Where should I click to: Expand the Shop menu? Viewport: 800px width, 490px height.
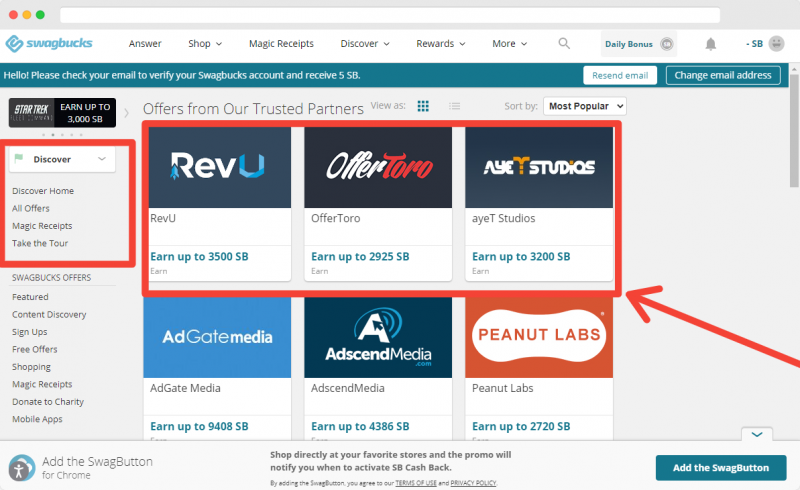click(205, 43)
